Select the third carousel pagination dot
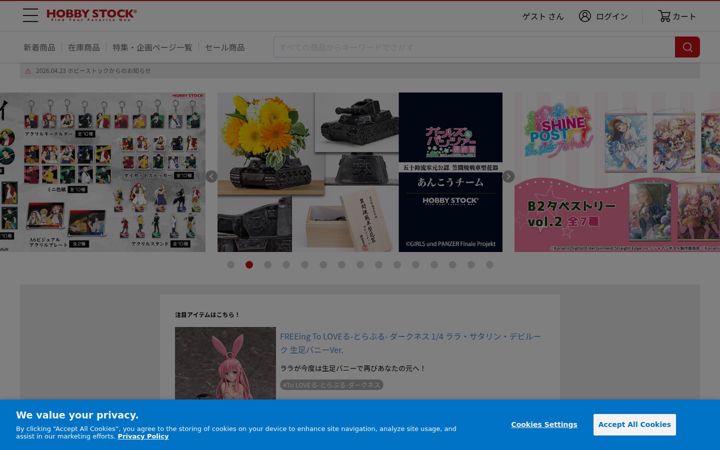The height and width of the screenshot is (450, 720). 268,265
